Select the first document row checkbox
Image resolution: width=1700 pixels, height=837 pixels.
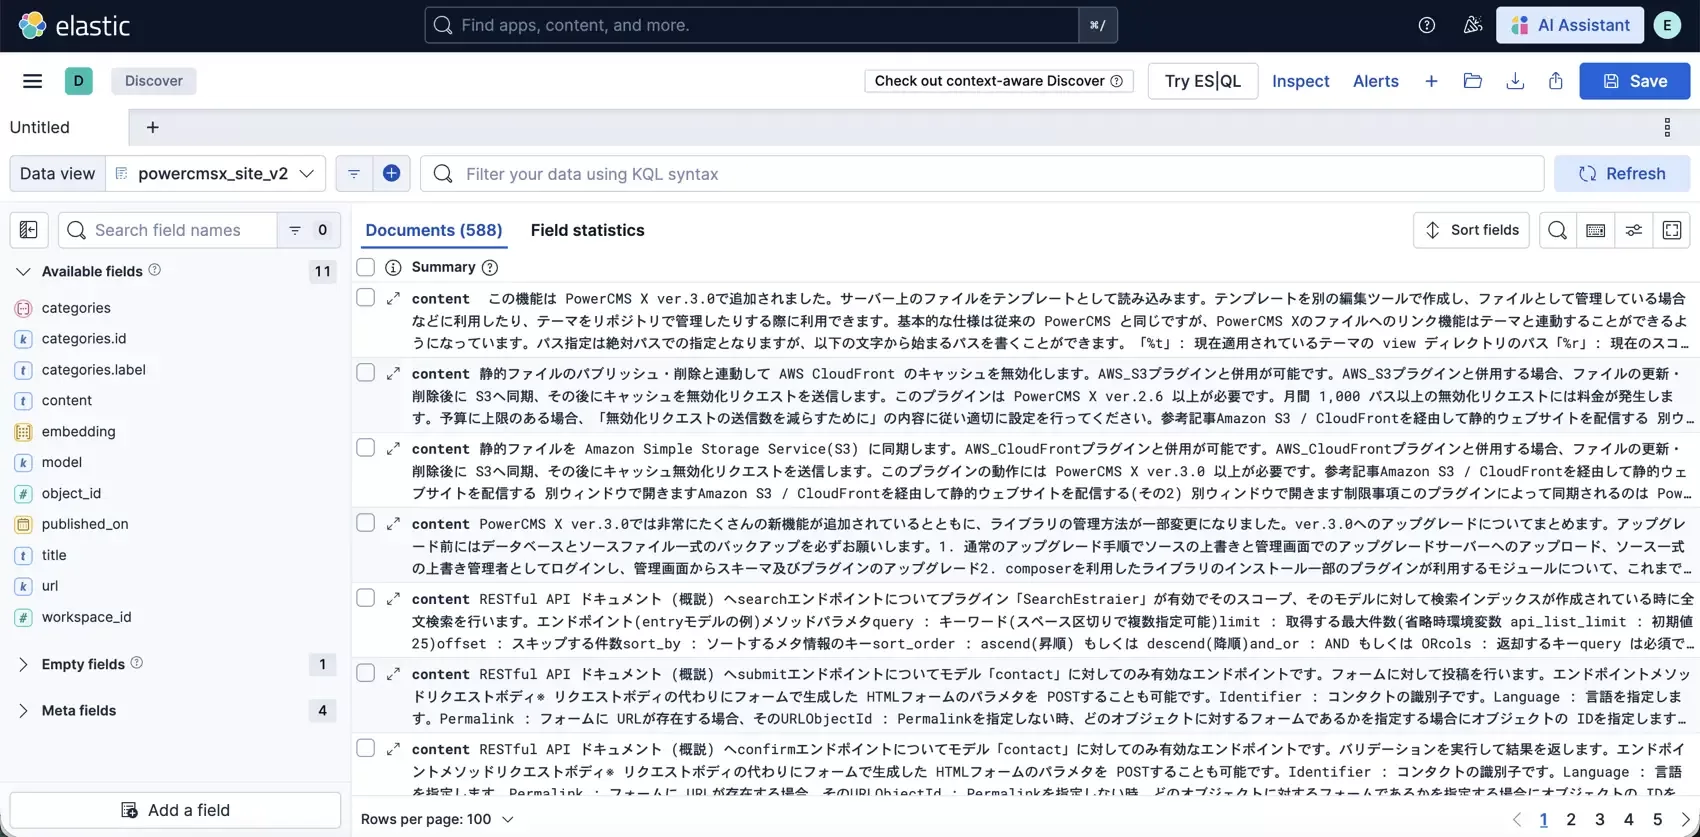(x=366, y=297)
